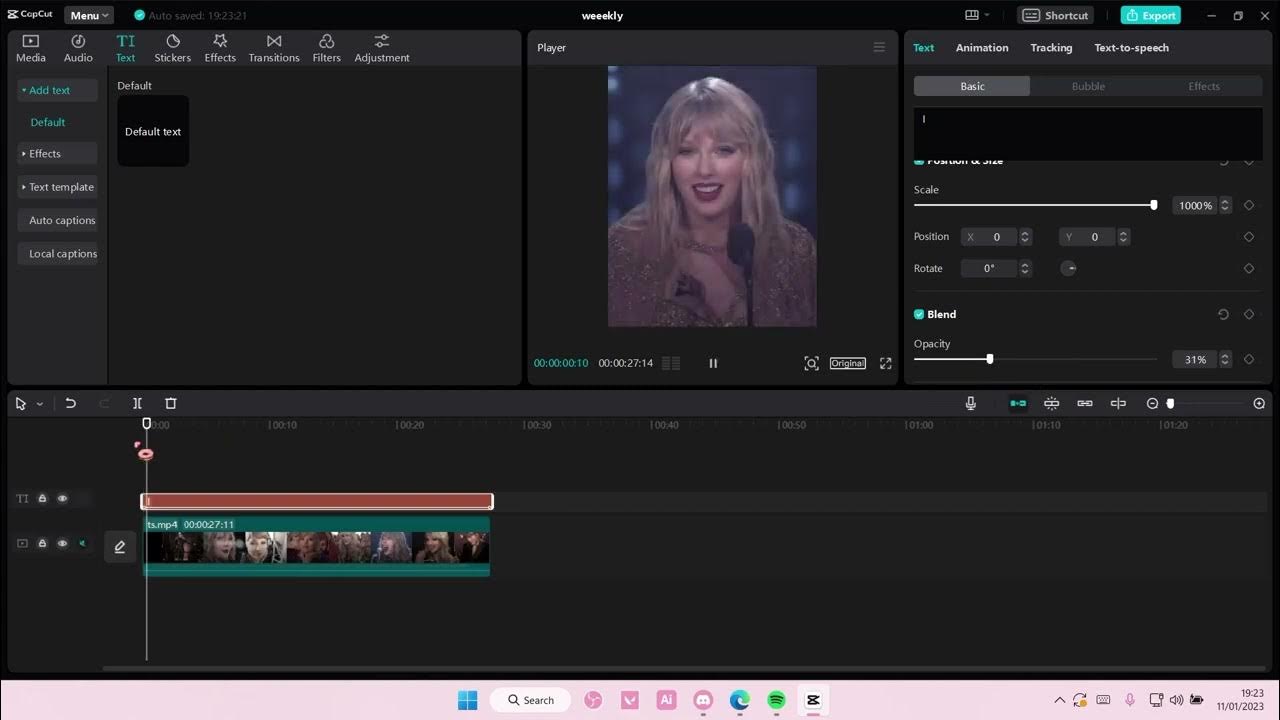This screenshot has height=720, width=1280.
Task: Select the Basic sub-tab
Action: pos(972,86)
